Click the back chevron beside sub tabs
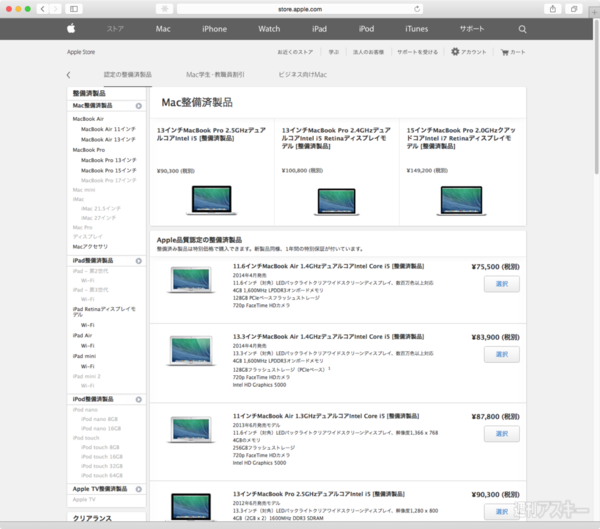The height and width of the screenshot is (529, 600). pos(68,75)
